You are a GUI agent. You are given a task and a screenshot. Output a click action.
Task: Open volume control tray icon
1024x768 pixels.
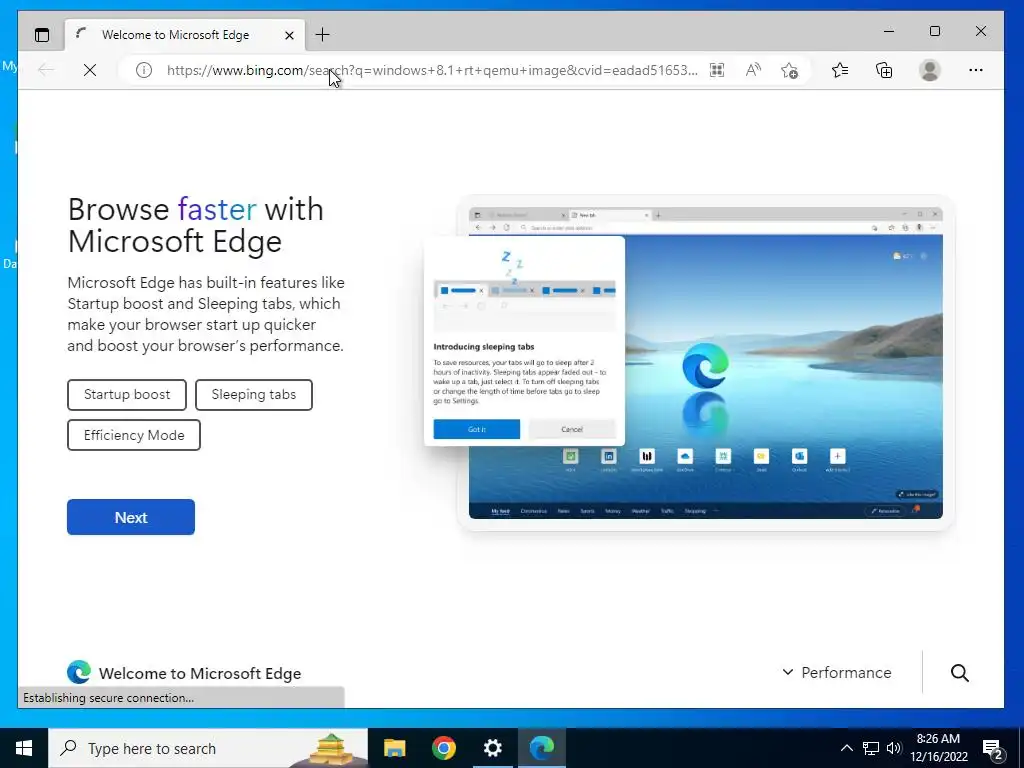click(x=894, y=748)
